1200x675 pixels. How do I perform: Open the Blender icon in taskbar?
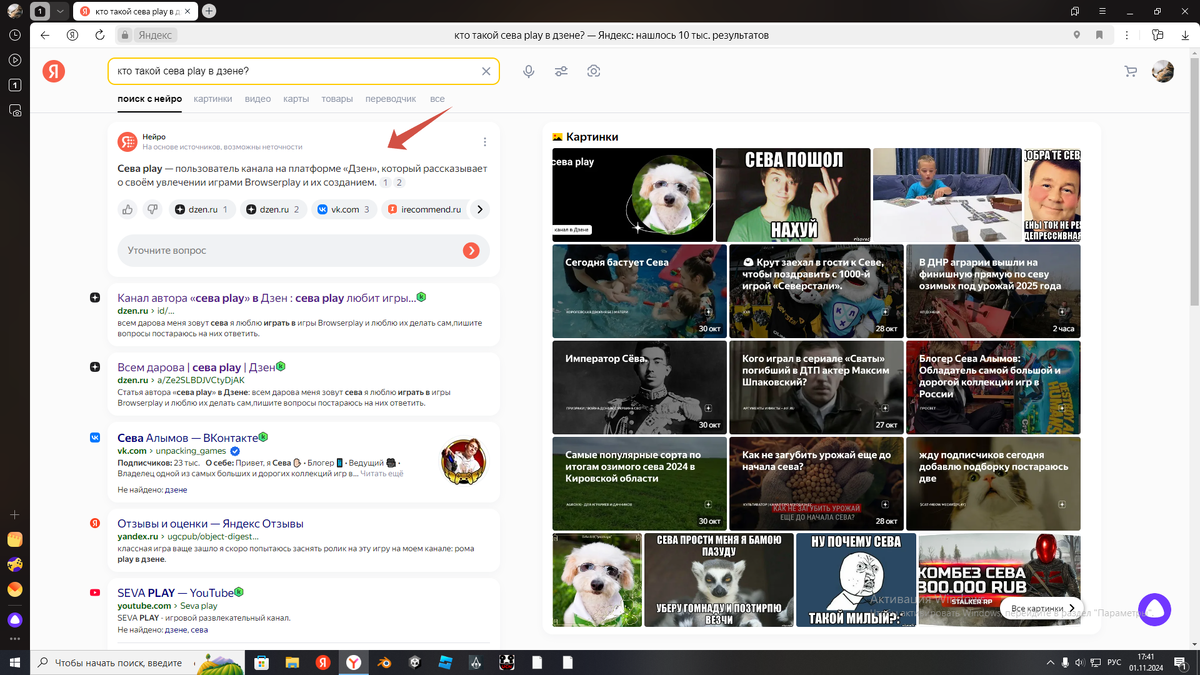(385, 662)
